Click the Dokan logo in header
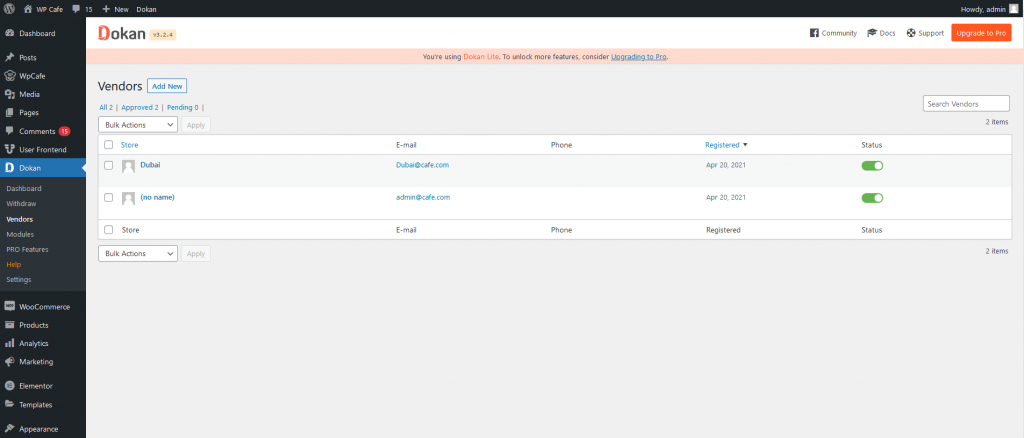The image size is (1024, 438). 121,33
